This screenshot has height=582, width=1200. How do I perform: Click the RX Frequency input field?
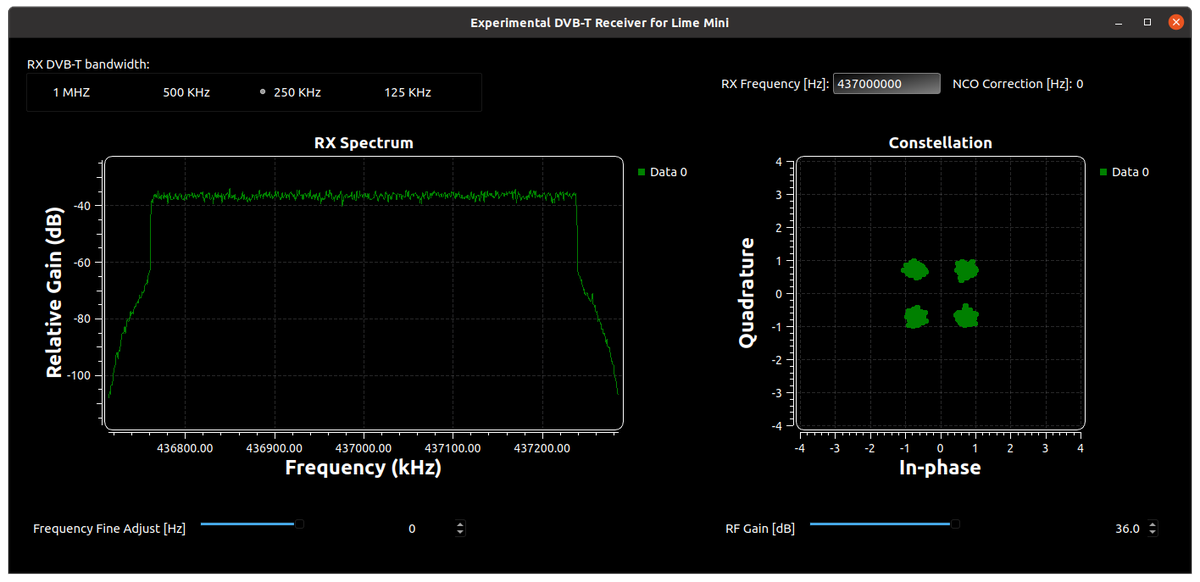point(886,84)
